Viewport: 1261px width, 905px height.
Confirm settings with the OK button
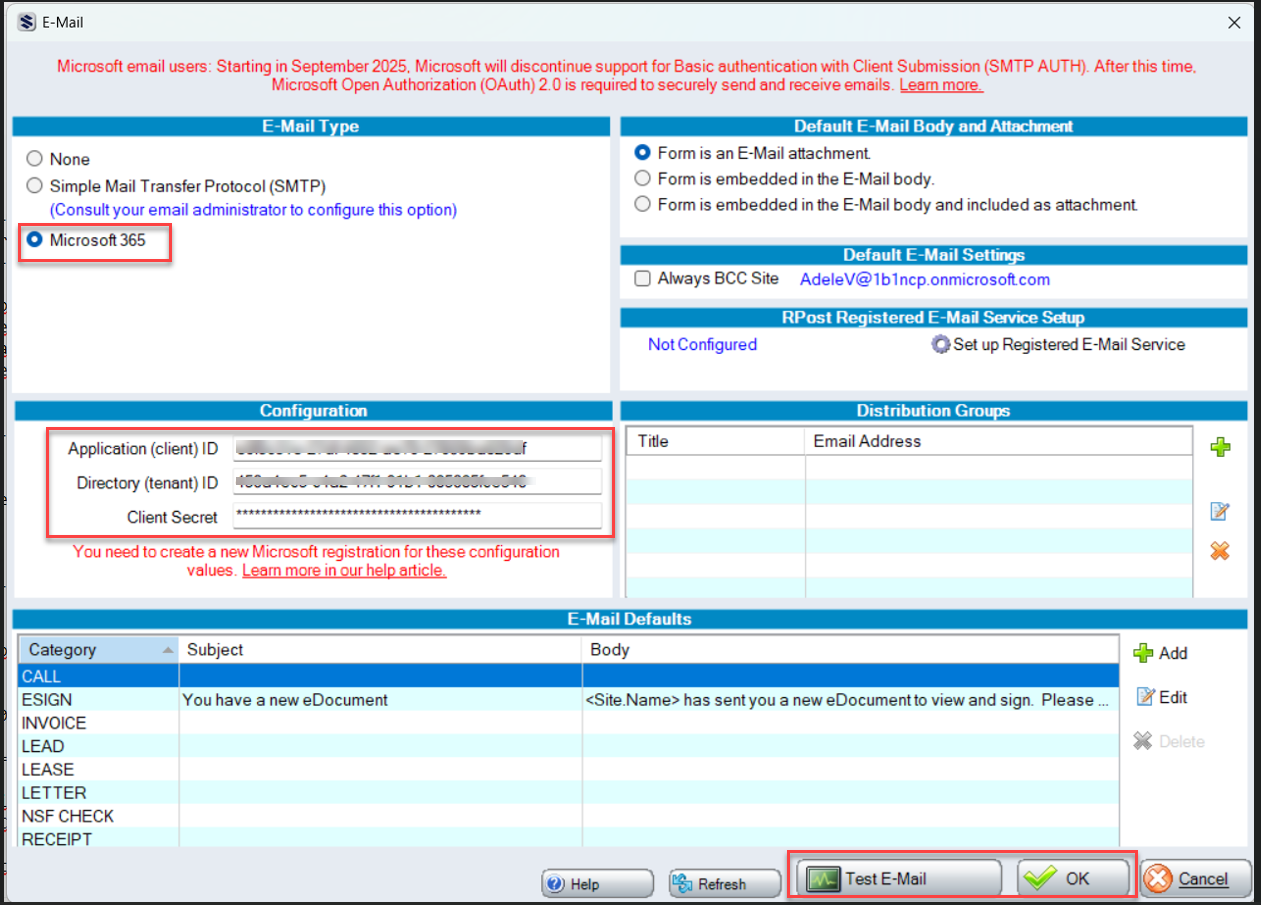tap(1074, 879)
